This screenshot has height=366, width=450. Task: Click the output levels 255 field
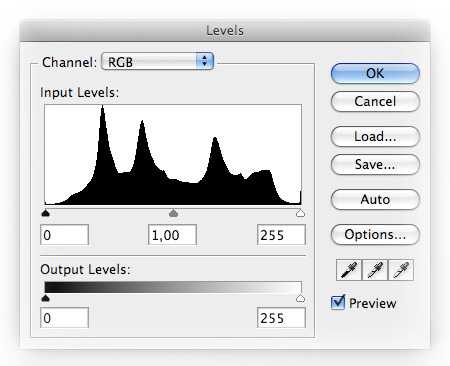(281, 318)
